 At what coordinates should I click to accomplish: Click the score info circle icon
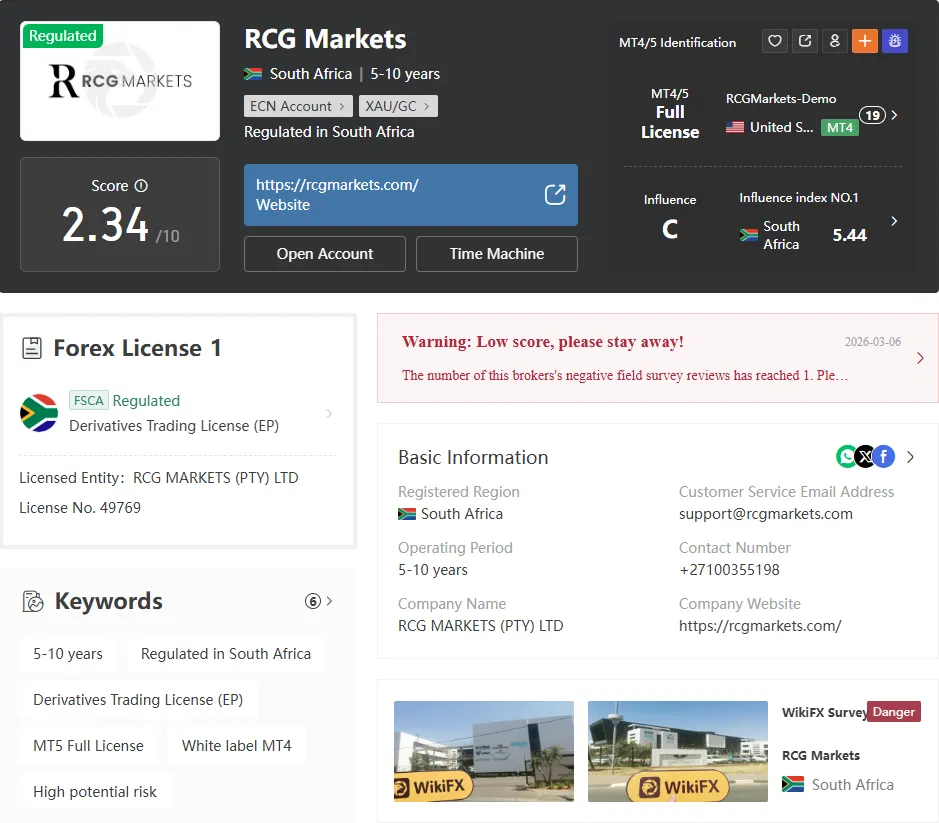tap(141, 186)
